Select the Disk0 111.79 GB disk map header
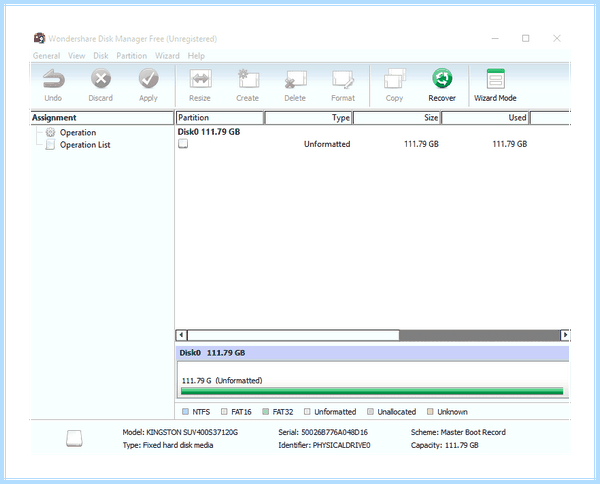 (372, 353)
